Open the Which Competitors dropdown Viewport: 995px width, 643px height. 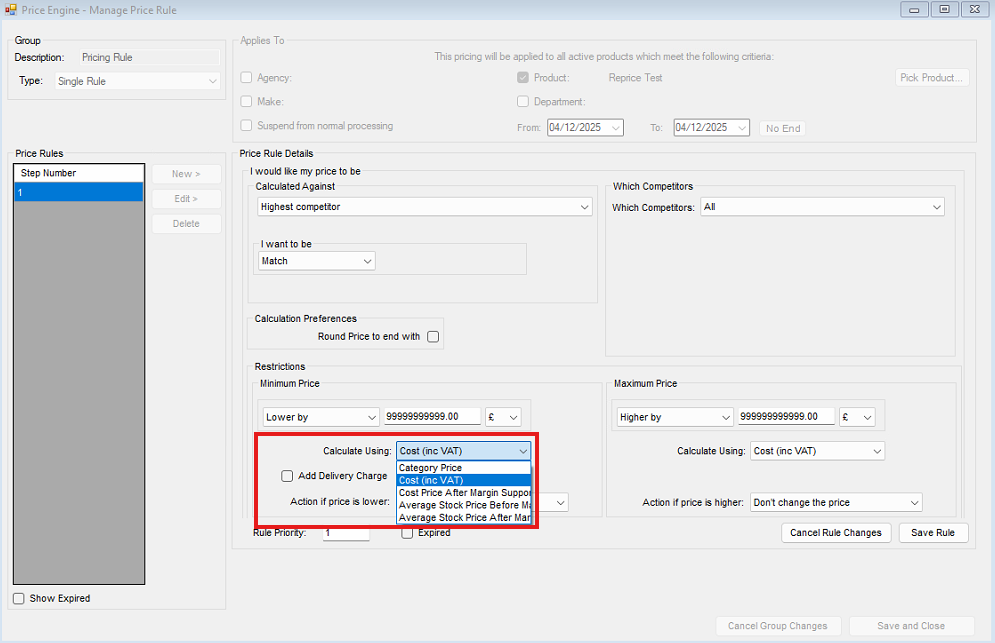pos(822,207)
